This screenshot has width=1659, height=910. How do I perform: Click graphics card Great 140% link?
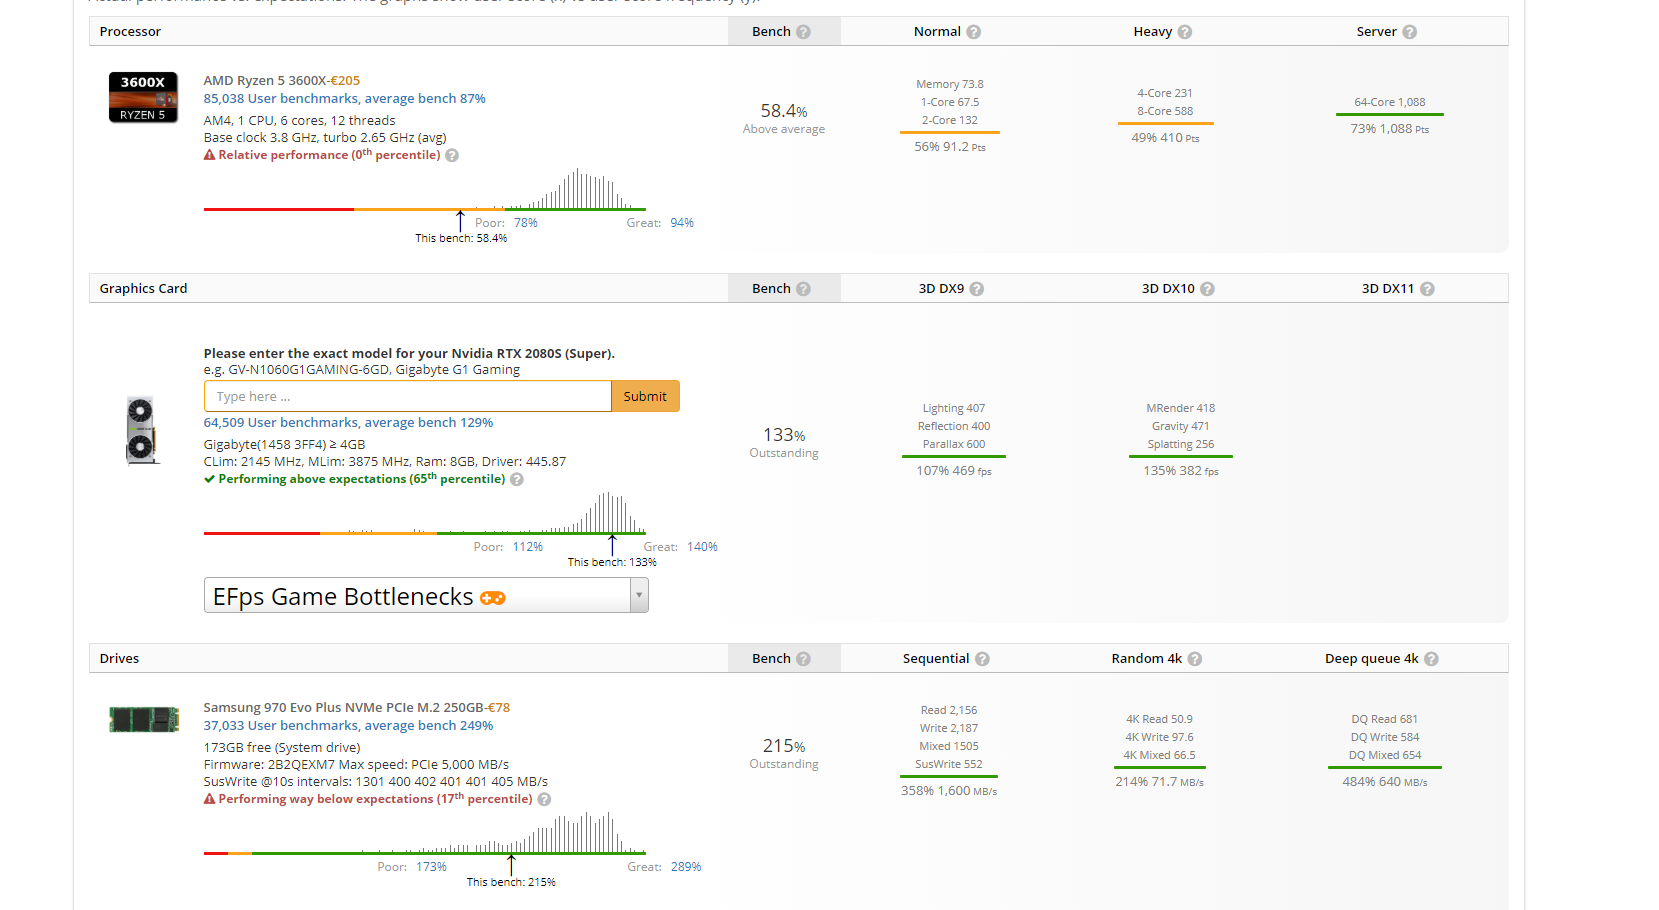pos(702,547)
